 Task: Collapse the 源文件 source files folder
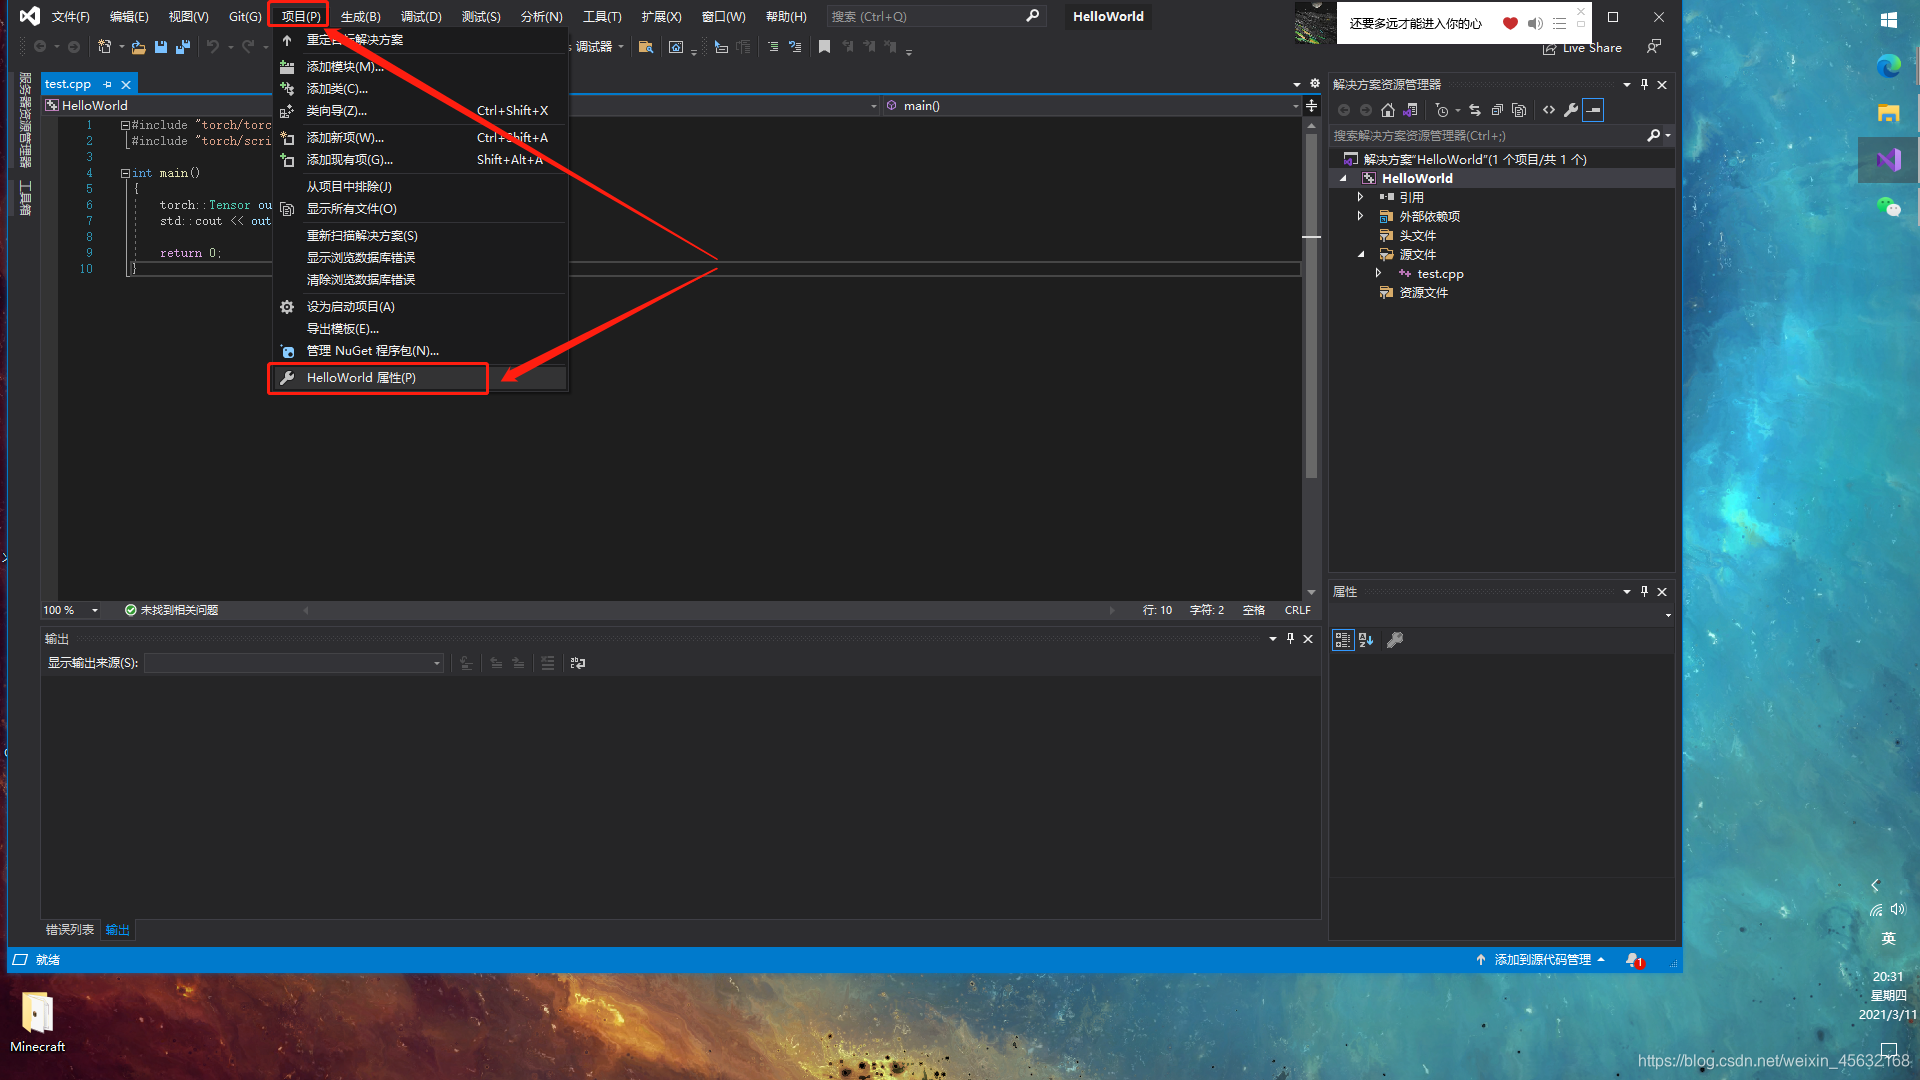(1360, 254)
